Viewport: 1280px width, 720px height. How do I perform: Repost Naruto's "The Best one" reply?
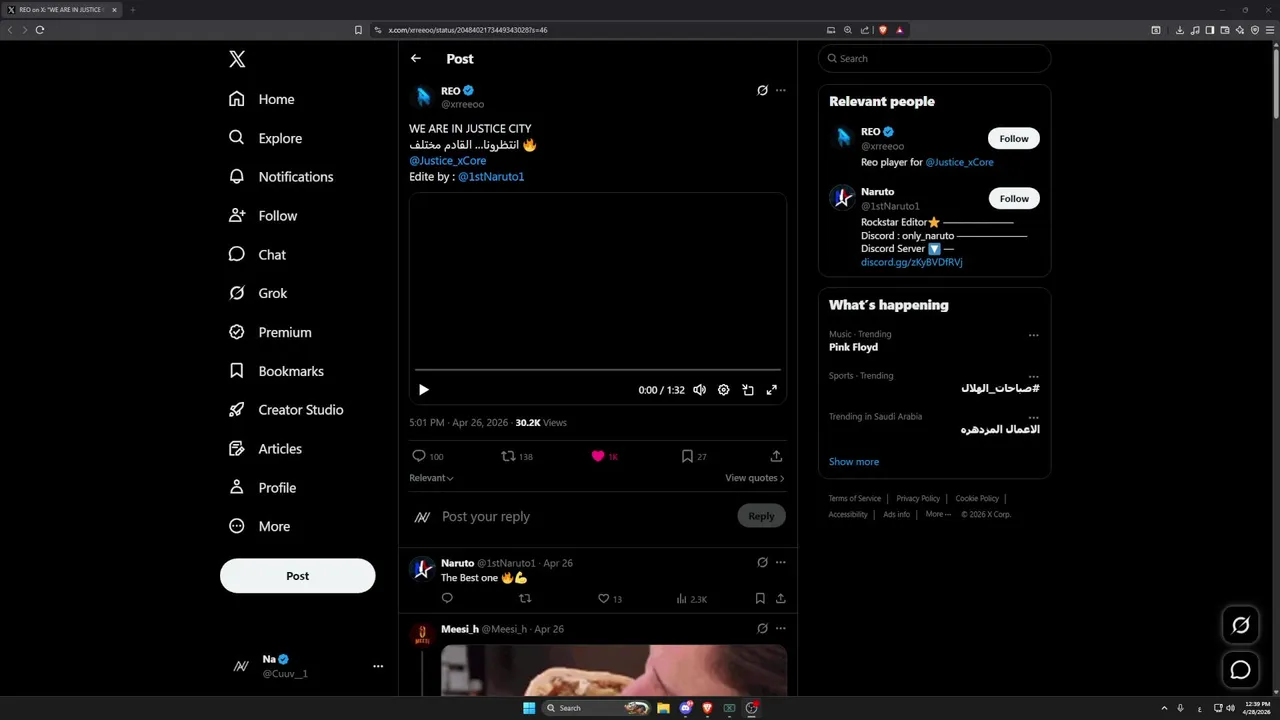point(525,599)
